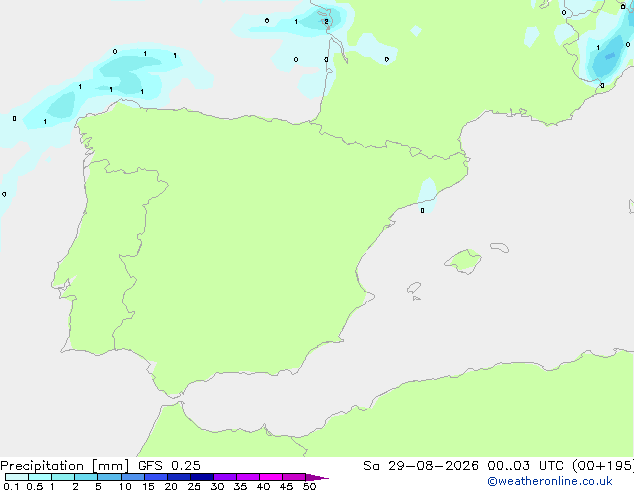Click the '0.1' legend scale label
Image resolution: width=634 pixels, height=490 pixels.
pos(11,486)
